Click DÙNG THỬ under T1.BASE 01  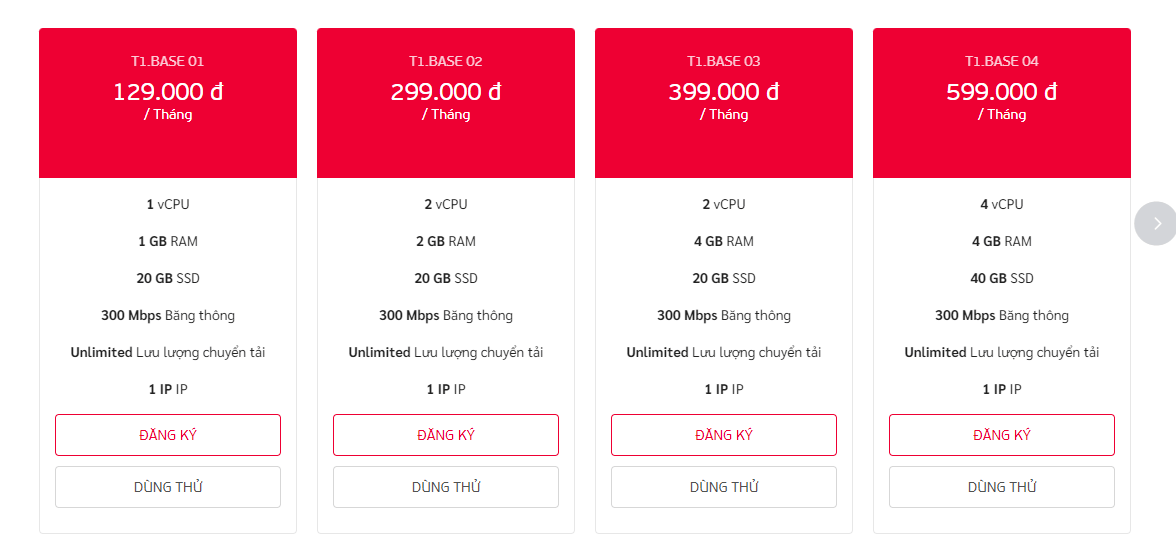tap(167, 487)
